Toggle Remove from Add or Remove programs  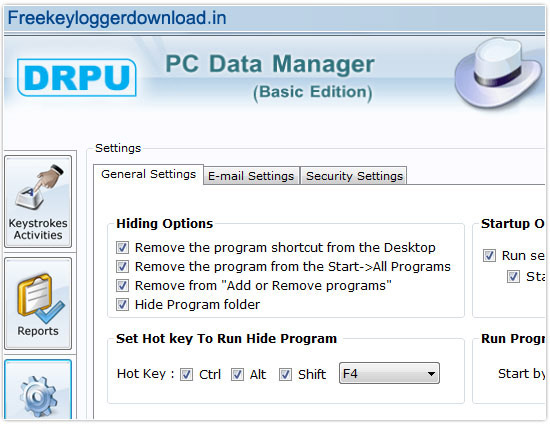pyautogui.click(x=122, y=285)
